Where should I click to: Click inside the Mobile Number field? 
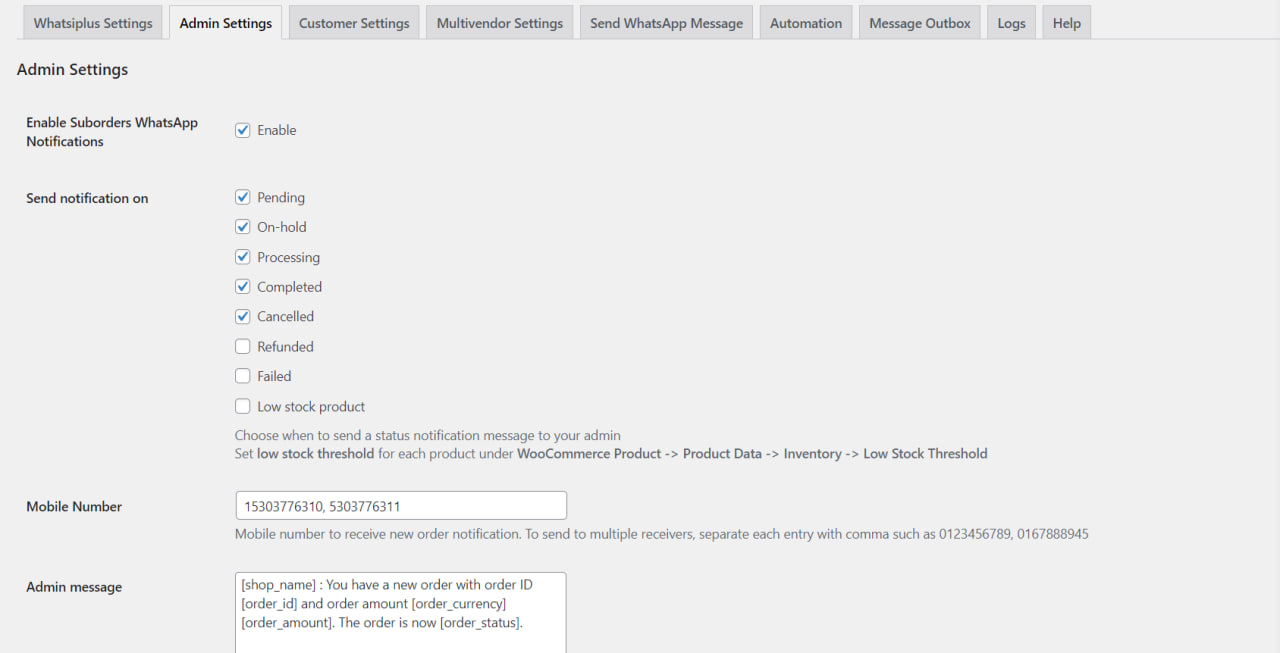coord(400,505)
